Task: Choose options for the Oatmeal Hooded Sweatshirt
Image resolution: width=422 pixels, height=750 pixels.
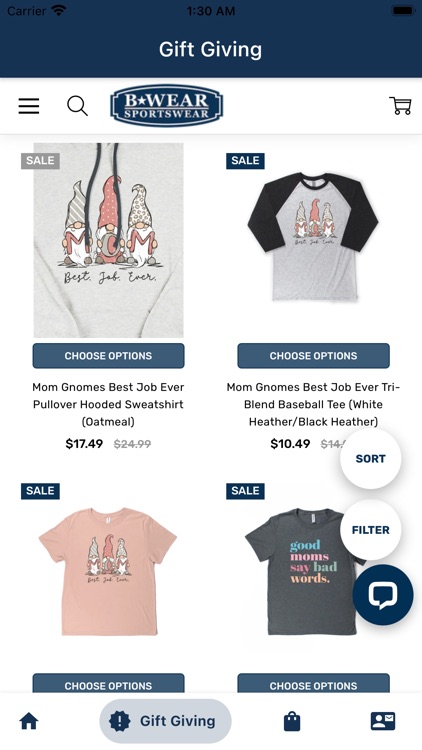Action: [x=109, y=356]
